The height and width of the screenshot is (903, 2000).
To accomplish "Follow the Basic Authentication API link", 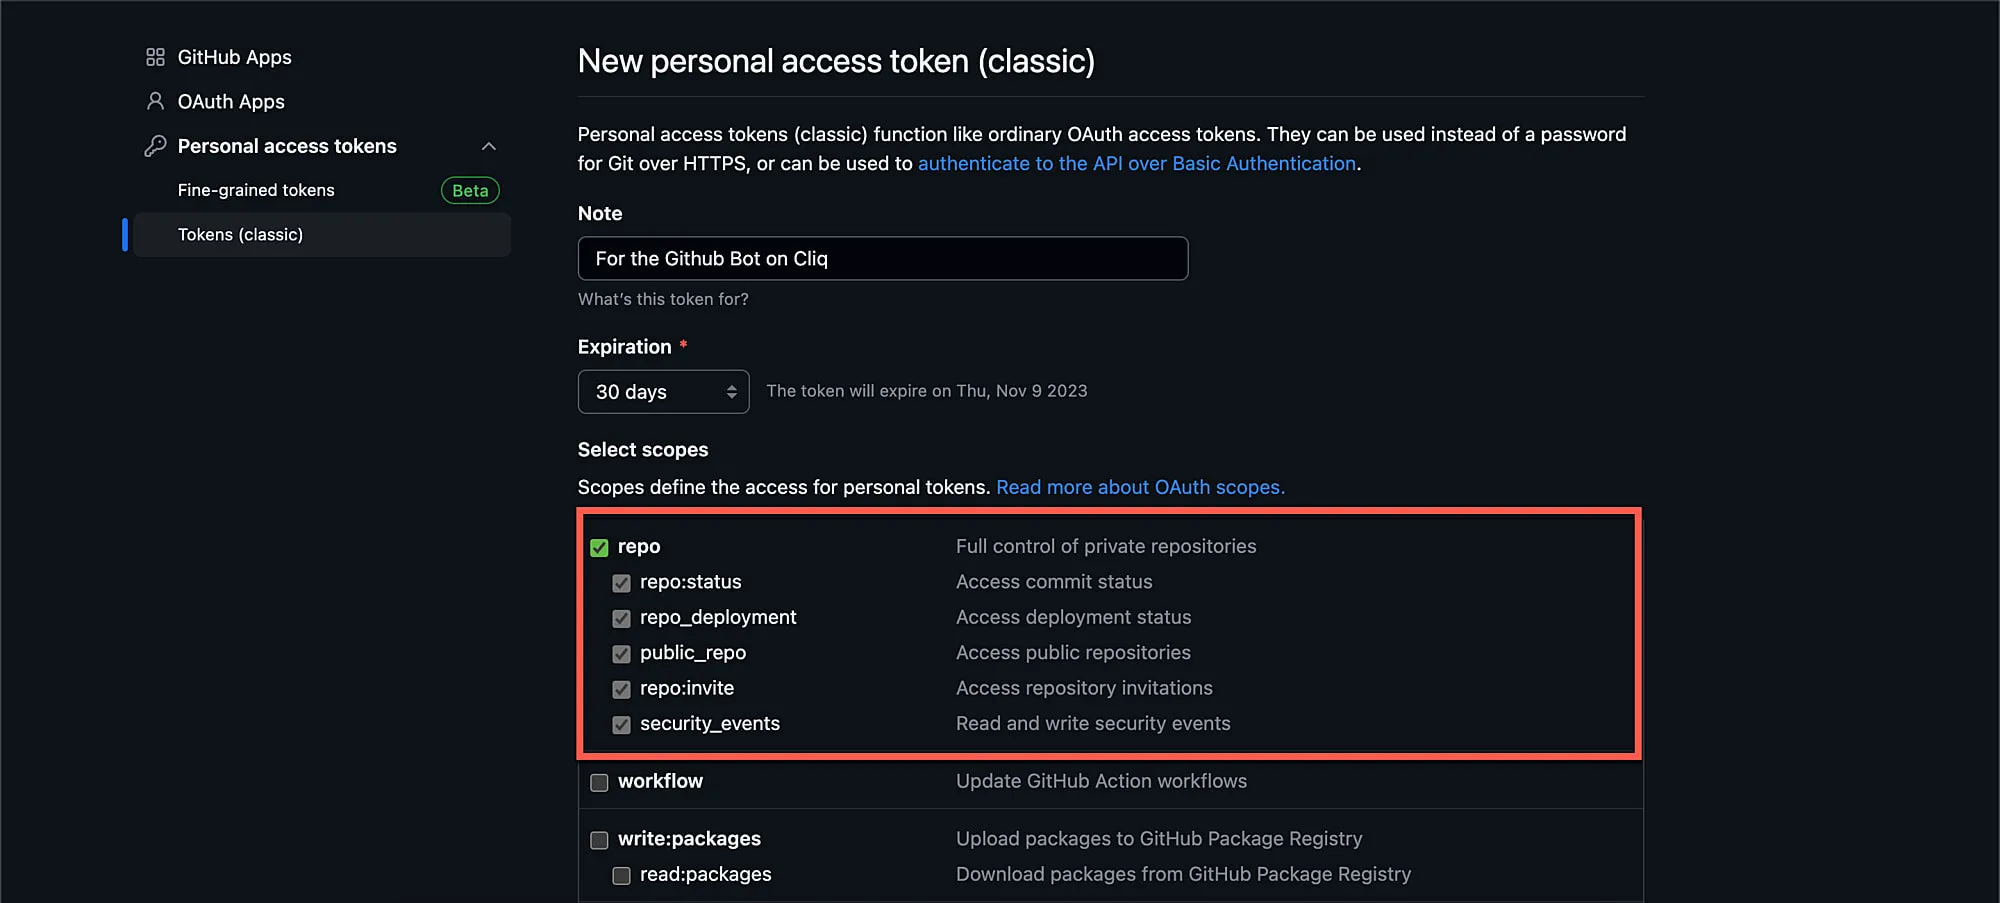I will [1136, 163].
